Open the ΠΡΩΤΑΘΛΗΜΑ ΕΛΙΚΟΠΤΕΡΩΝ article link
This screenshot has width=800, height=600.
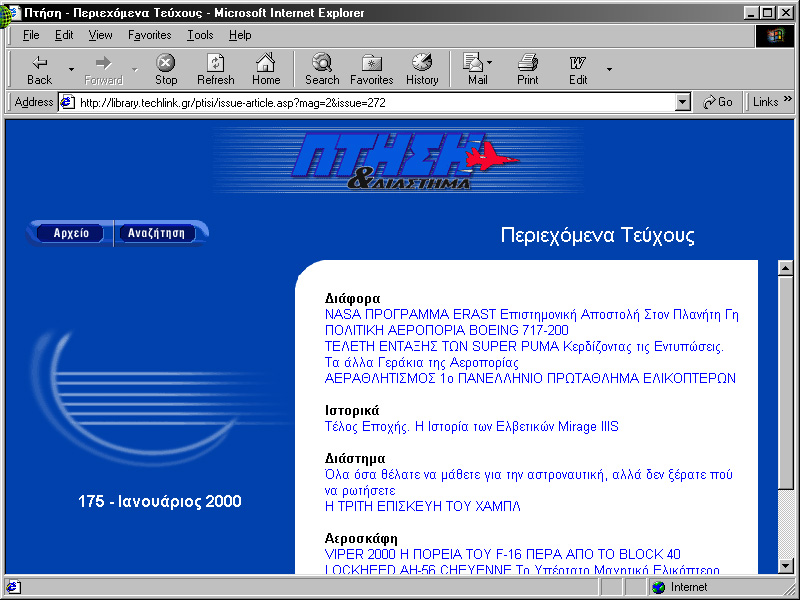pyautogui.click(x=530, y=378)
